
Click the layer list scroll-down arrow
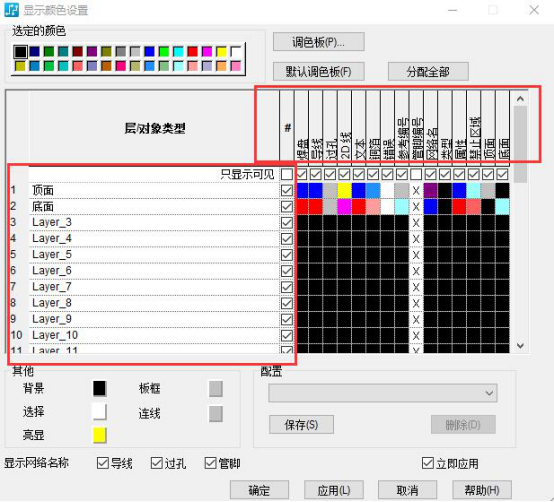520,346
